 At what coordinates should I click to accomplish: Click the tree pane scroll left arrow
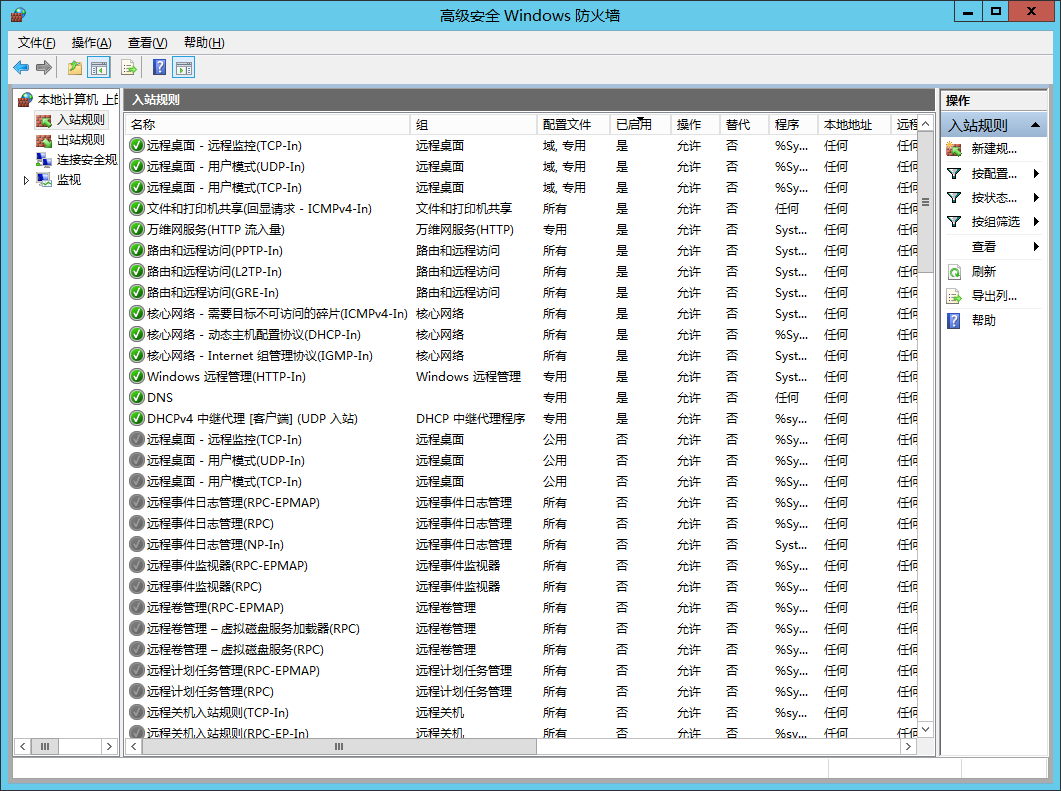(22, 746)
